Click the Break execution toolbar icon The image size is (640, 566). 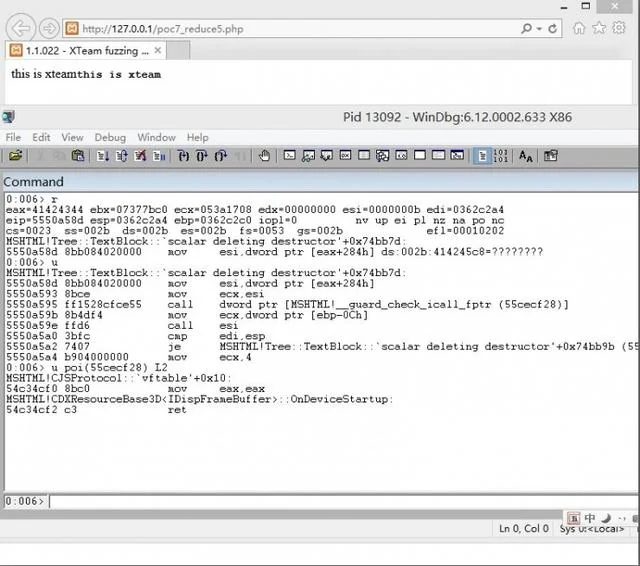pyautogui.click(x=159, y=155)
